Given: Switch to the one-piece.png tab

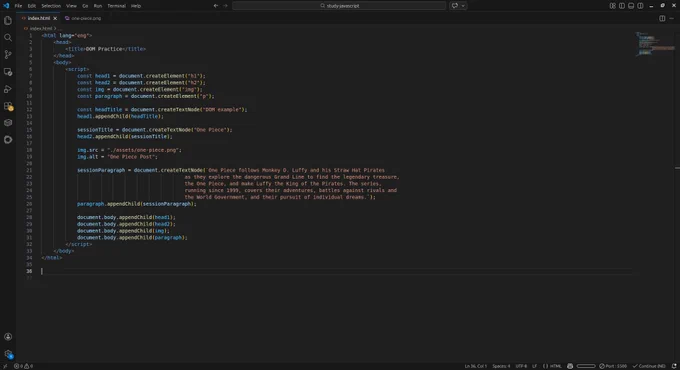Looking at the screenshot, I should (x=82, y=18).
